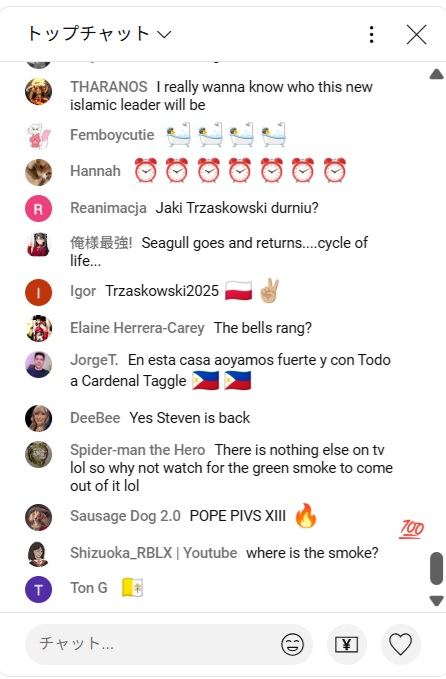Click in the チャット message input field
The height and width of the screenshot is (679, 446).
tap(156, 644)
